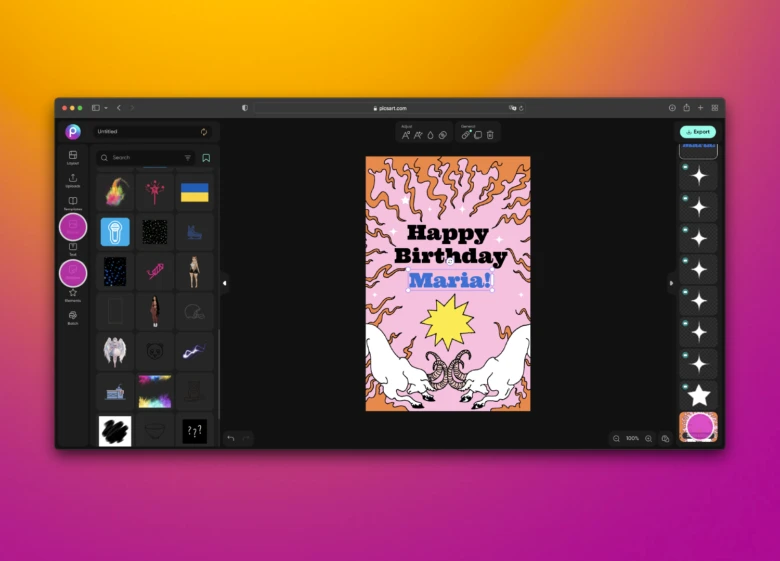Delete selected element with trash icon
Image resolution: width=780 pixels, height=561 pixels.
coord(490,134)
